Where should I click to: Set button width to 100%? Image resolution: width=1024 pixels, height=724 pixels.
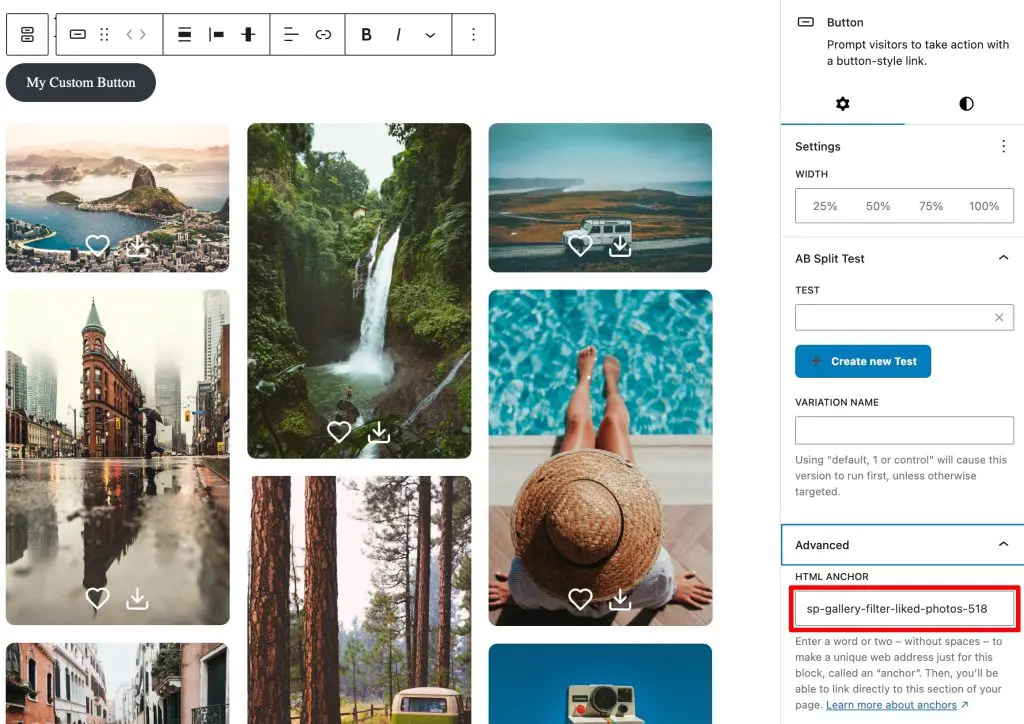984,206
